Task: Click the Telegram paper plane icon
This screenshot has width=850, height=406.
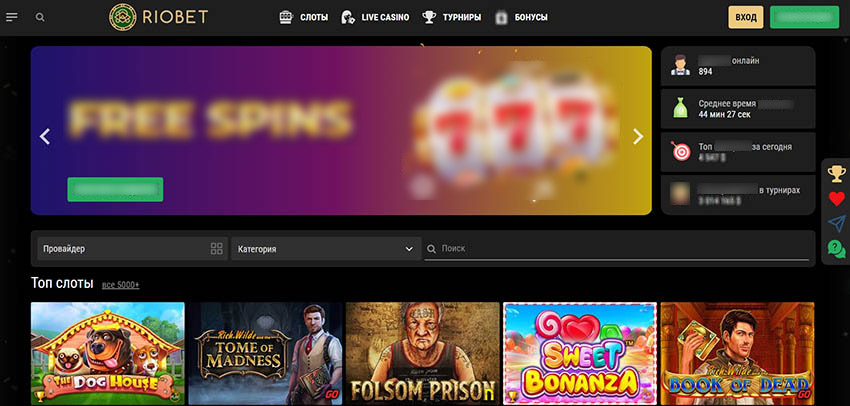Action: pyautogui.click(x=836, y=224)
